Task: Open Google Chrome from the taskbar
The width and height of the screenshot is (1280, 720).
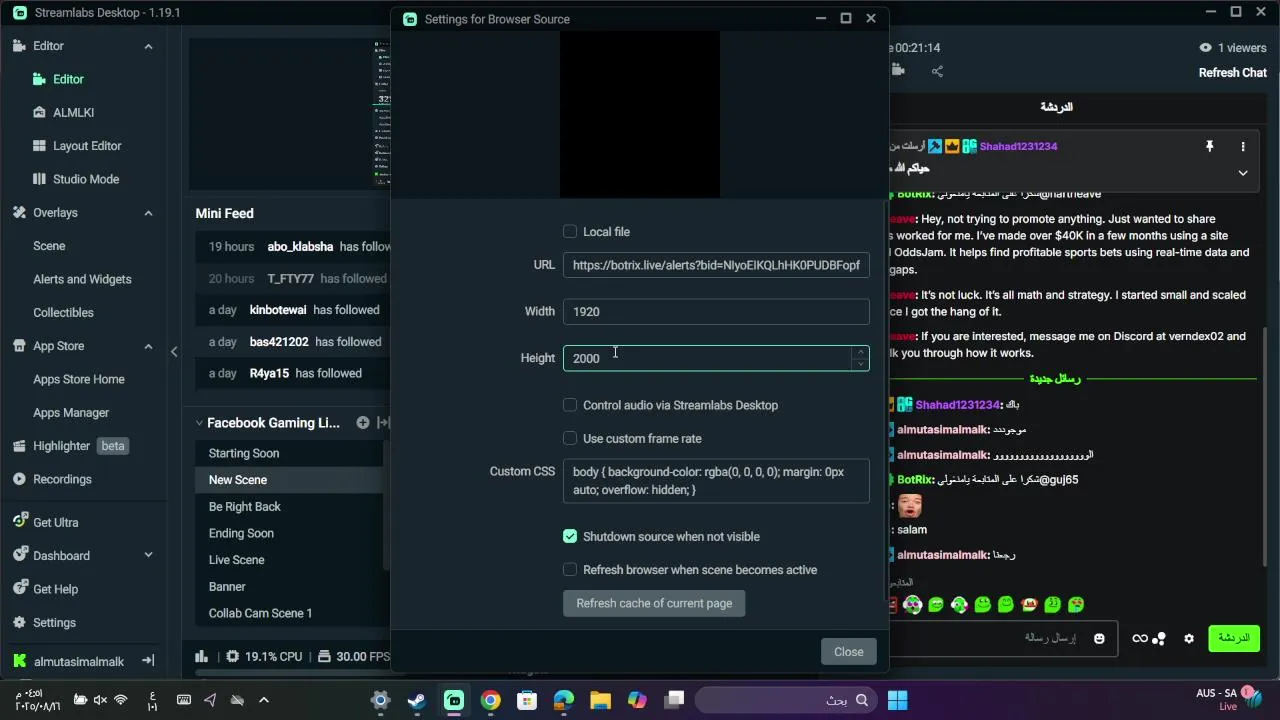Action: click(490, 700)
